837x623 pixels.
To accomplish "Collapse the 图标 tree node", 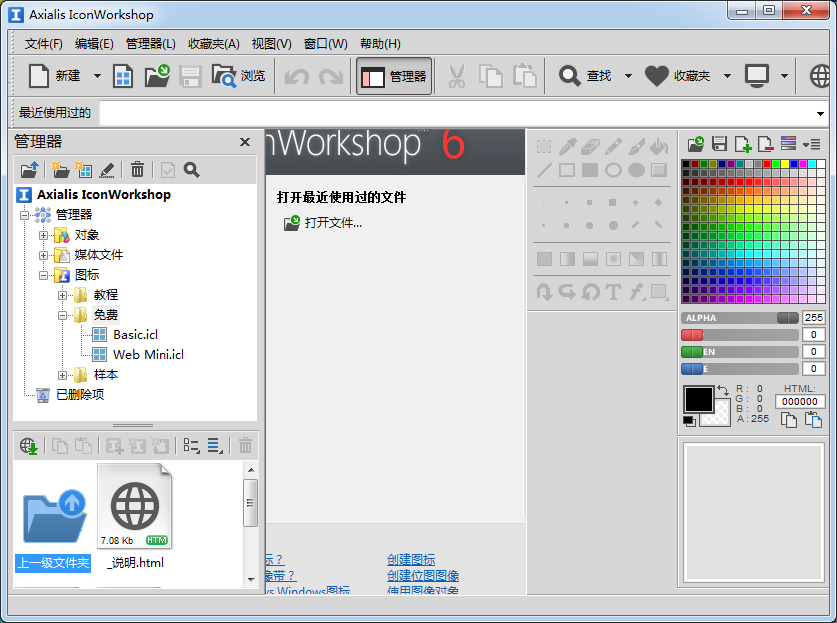I will (x=43, y=275).
